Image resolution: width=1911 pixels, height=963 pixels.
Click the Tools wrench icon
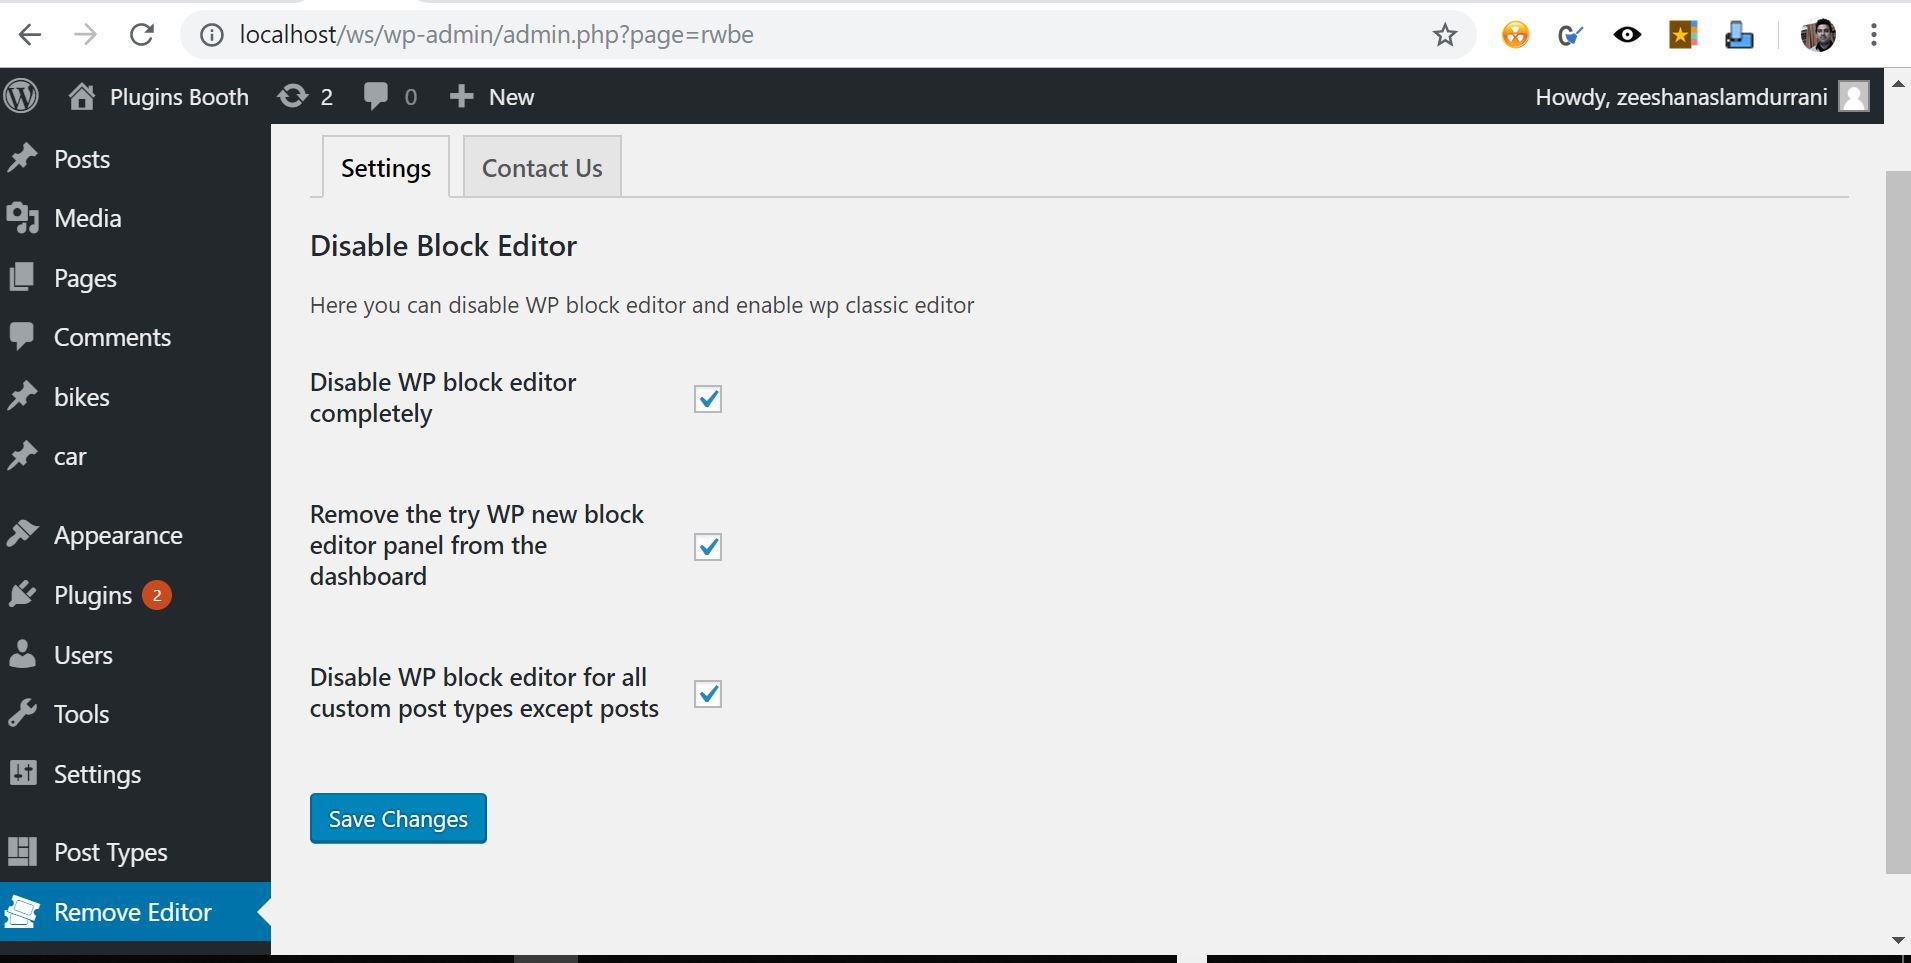(22, 714)
